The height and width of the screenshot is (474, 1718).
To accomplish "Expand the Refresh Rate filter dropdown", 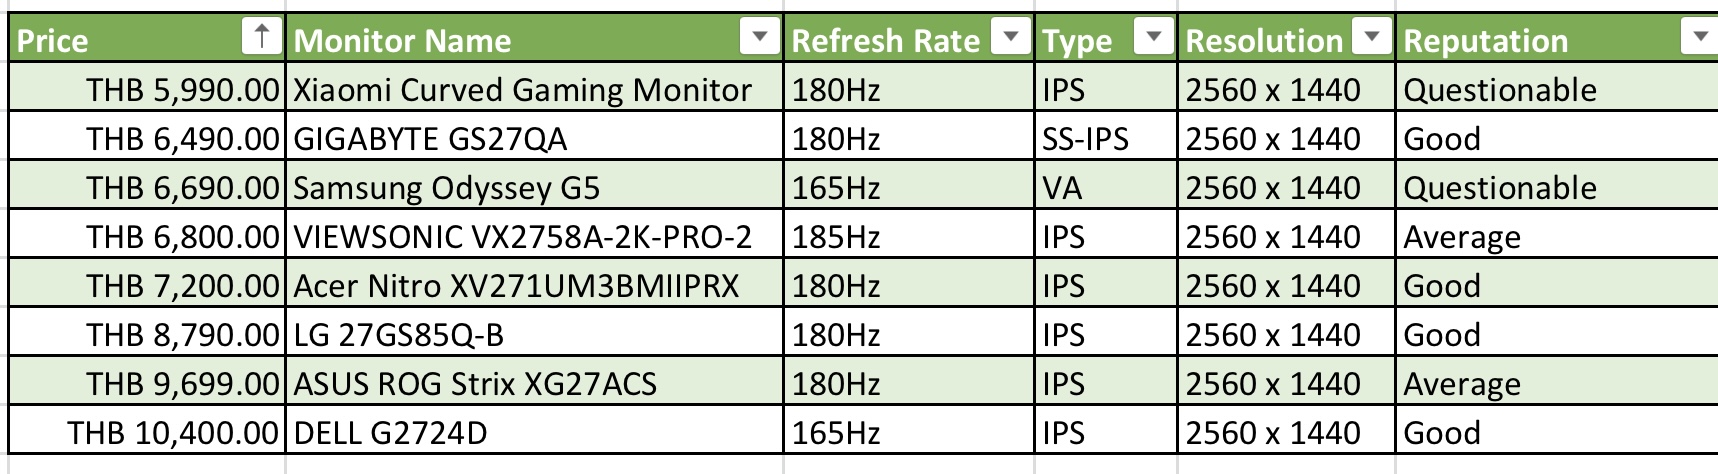I will tap(1010, 38).
